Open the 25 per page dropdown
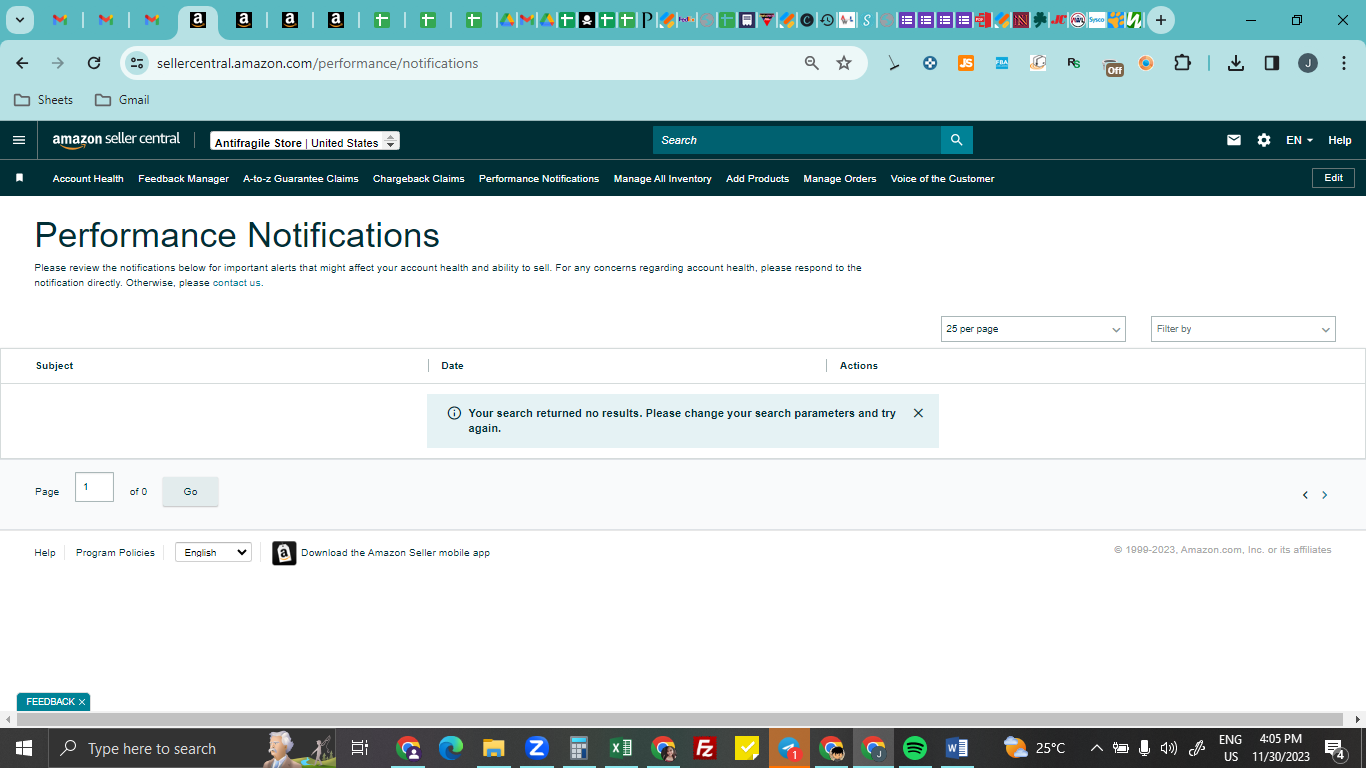Viewport: 1366px width, 768px height. pyautogui.click(x=1033, y=329)
